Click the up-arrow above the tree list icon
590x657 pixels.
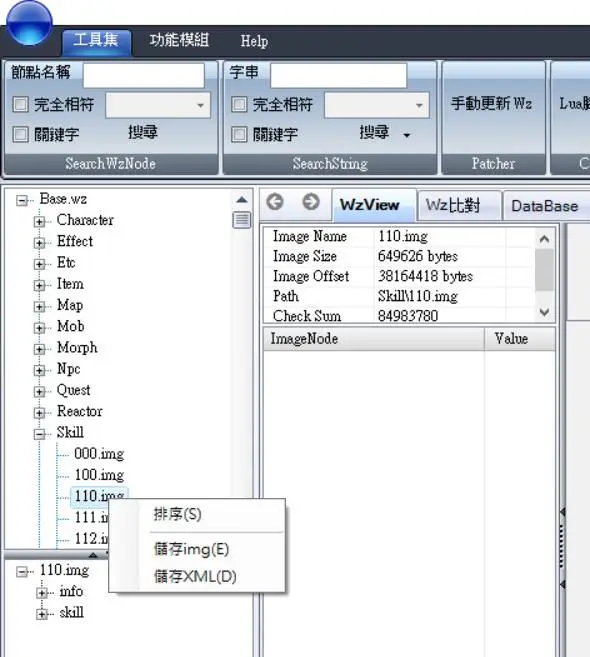[x=242, y=199]
